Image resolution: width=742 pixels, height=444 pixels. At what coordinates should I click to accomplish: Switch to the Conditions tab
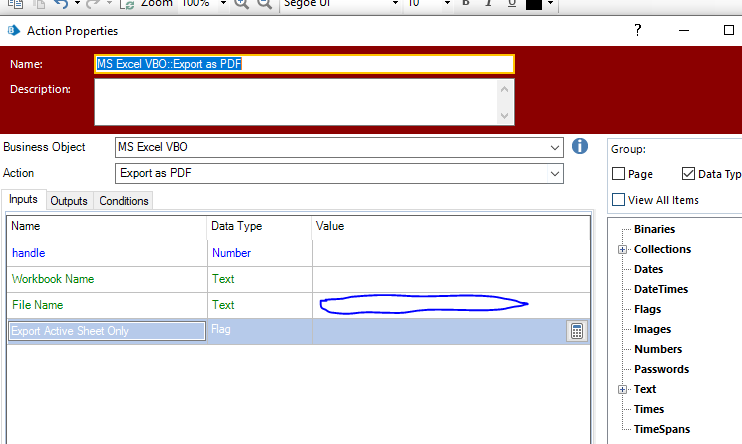coord(124,201)
